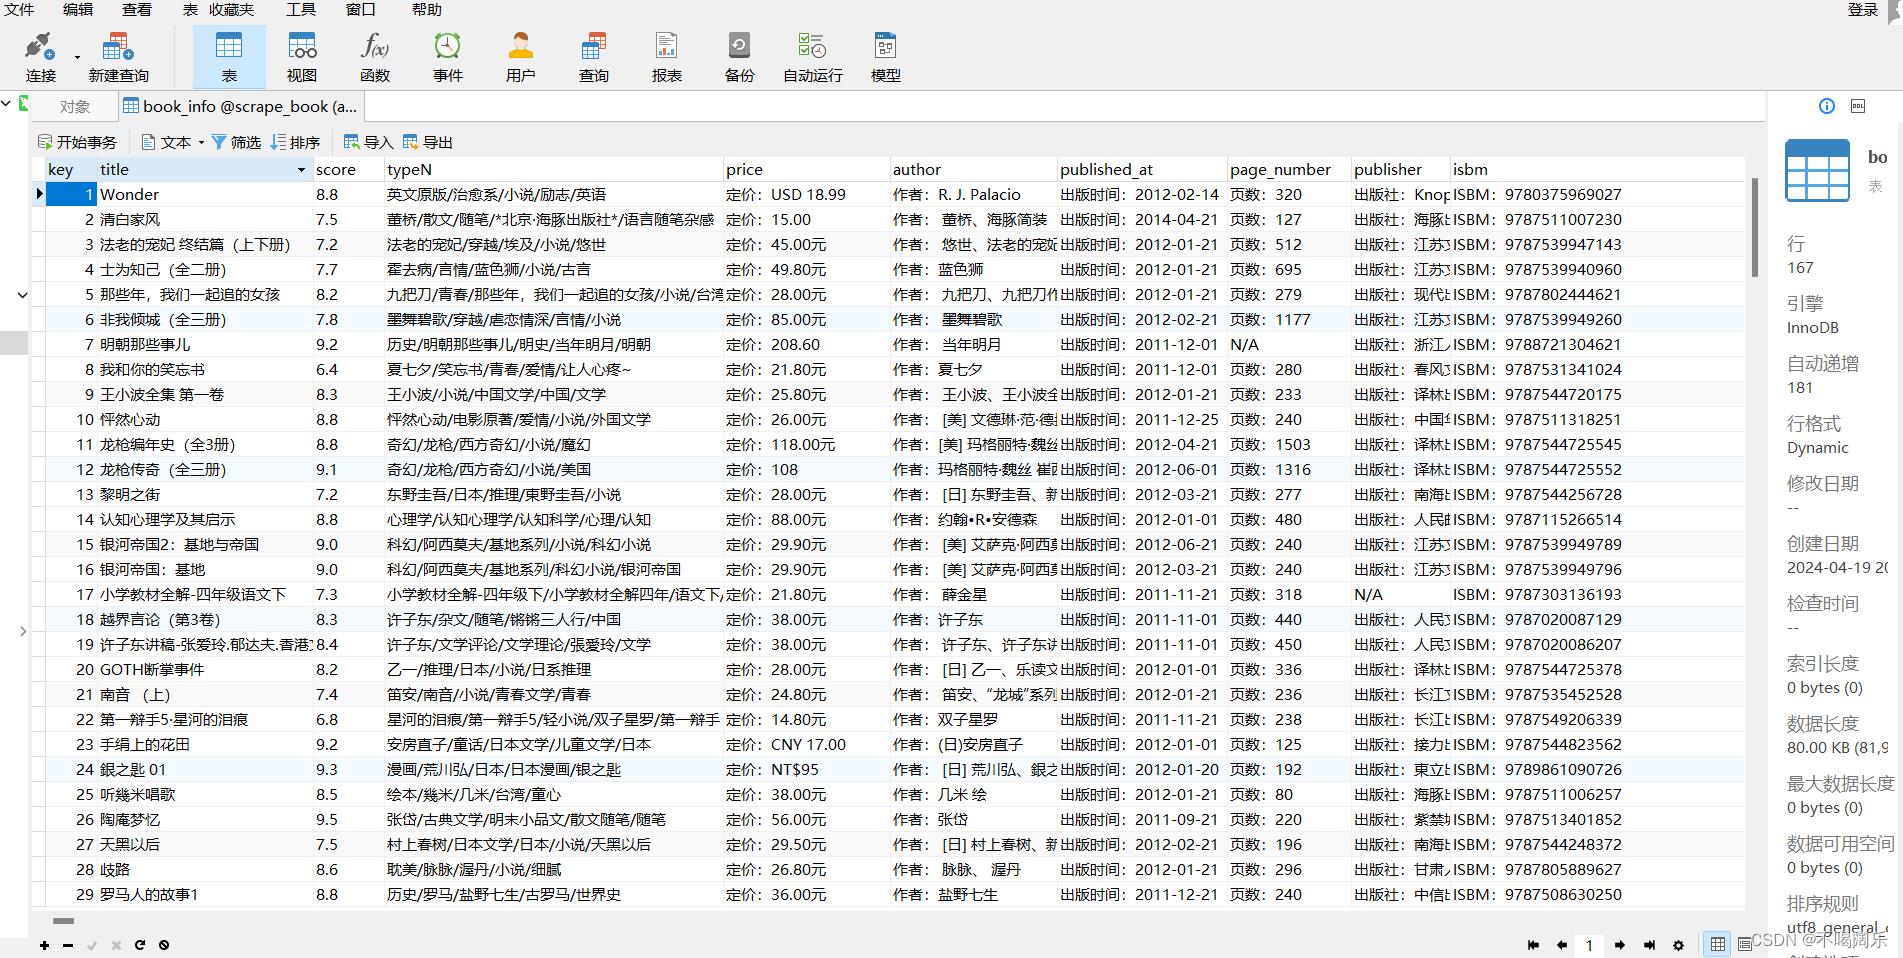
Task: Add a record with the plus icon
Action: [44, 945]
